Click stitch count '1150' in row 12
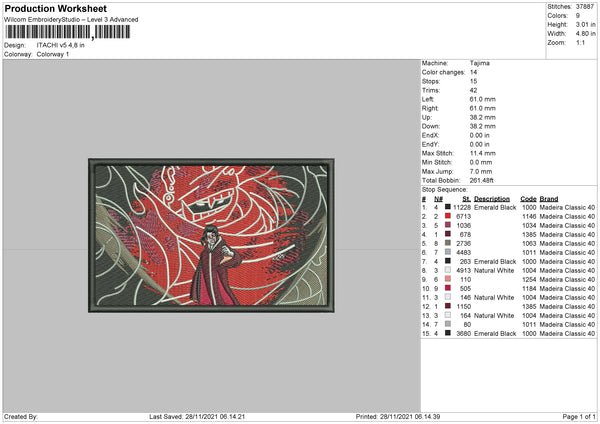 click(x=463, y=307)
